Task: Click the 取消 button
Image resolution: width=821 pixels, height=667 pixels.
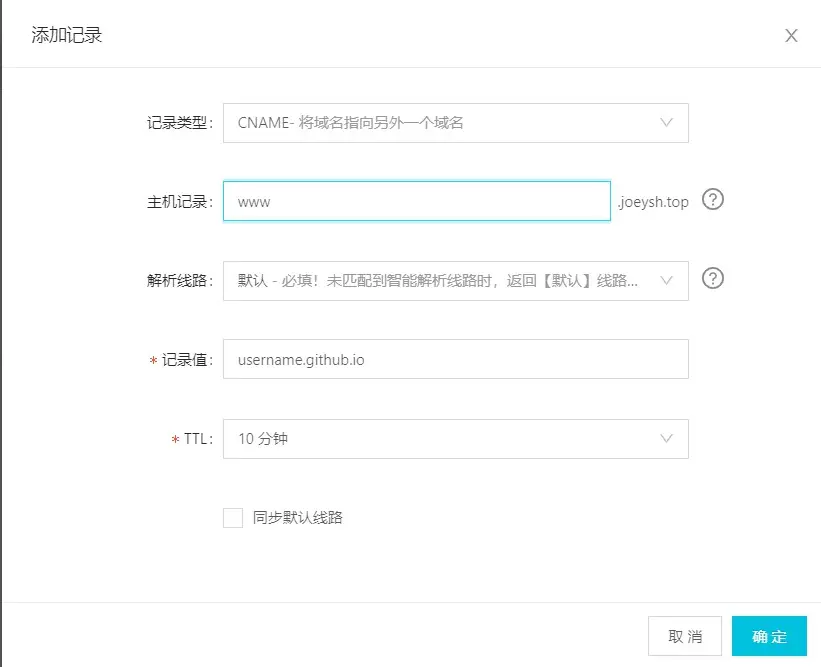Action: (685, 636)
